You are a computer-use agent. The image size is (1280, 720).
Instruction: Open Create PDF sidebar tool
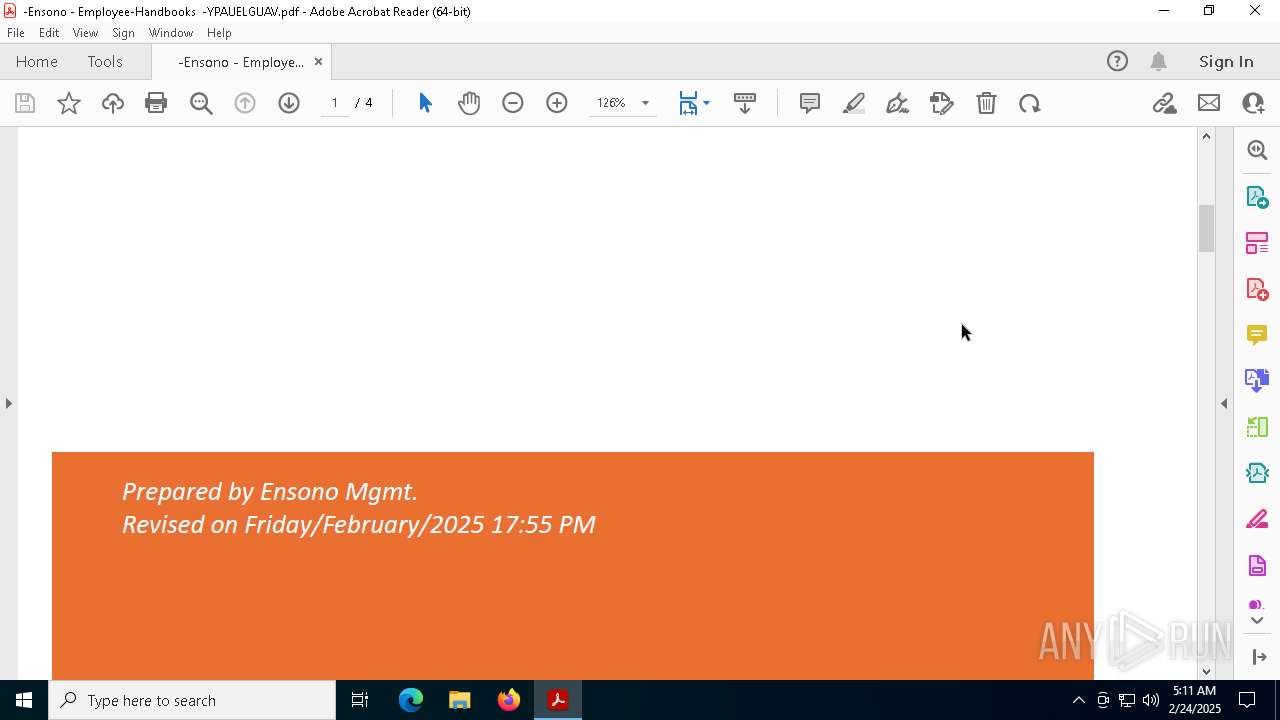1257,289
